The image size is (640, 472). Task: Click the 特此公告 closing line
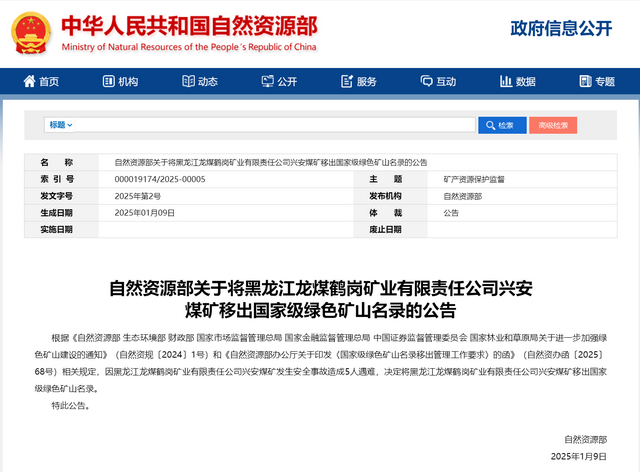click(71, 405)
